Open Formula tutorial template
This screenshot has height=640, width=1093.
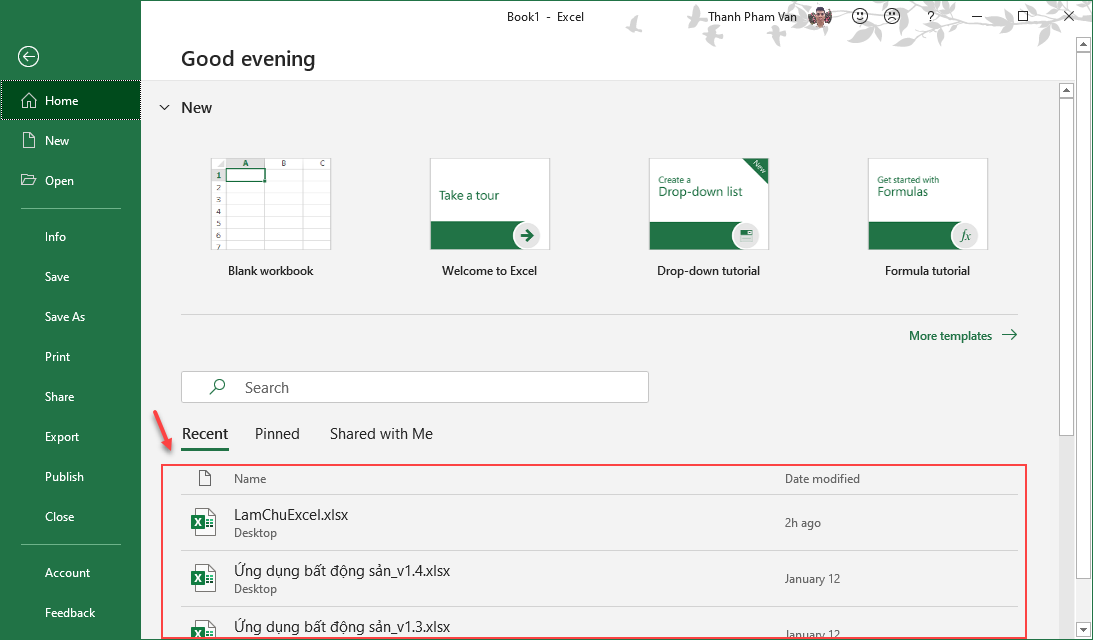pos(927,218)
